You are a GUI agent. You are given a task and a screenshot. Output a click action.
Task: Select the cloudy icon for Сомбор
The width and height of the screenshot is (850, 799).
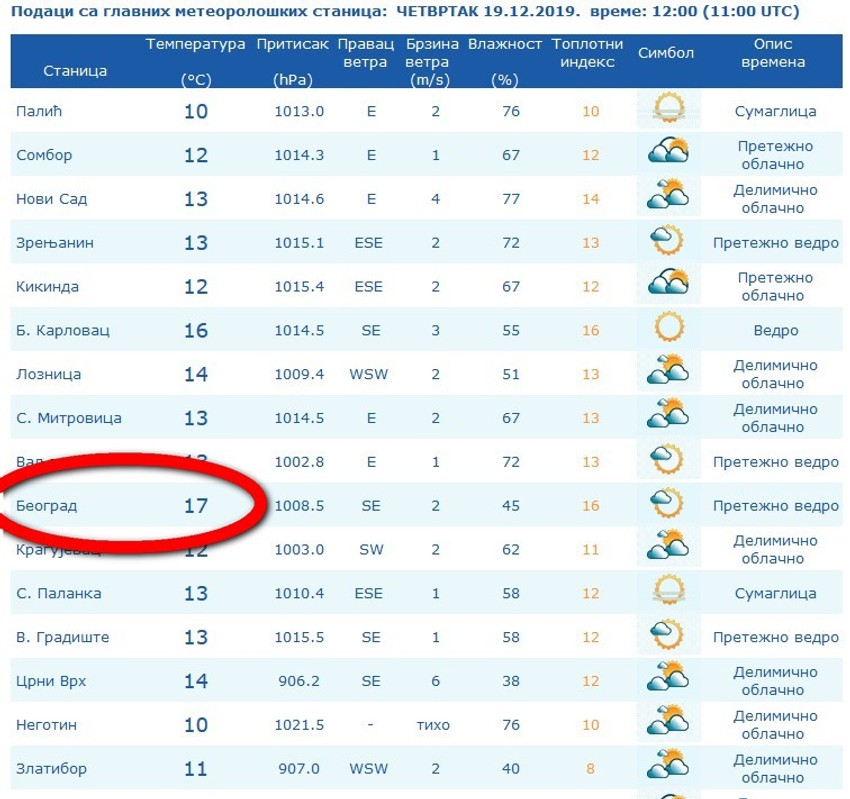point(667,155)
